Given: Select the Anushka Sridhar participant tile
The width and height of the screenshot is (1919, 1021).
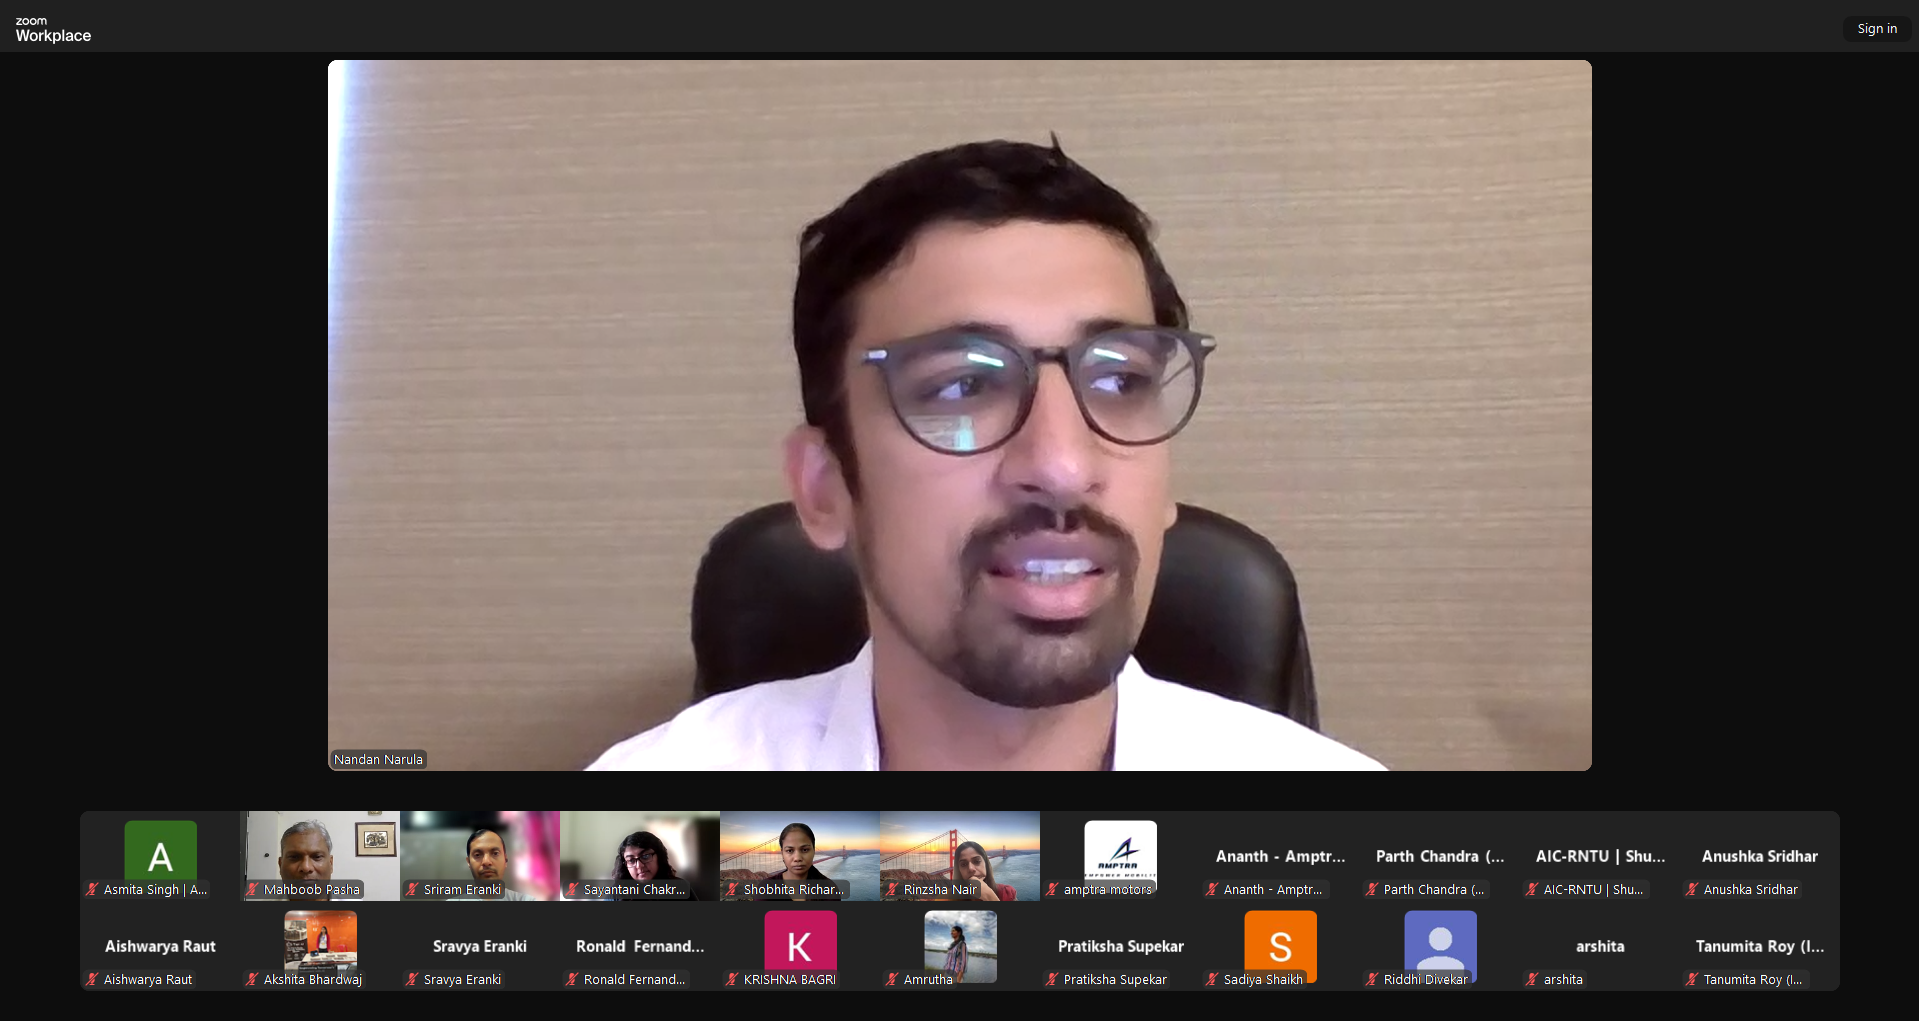Looking at the screenshot, I should coord(1760,856).
